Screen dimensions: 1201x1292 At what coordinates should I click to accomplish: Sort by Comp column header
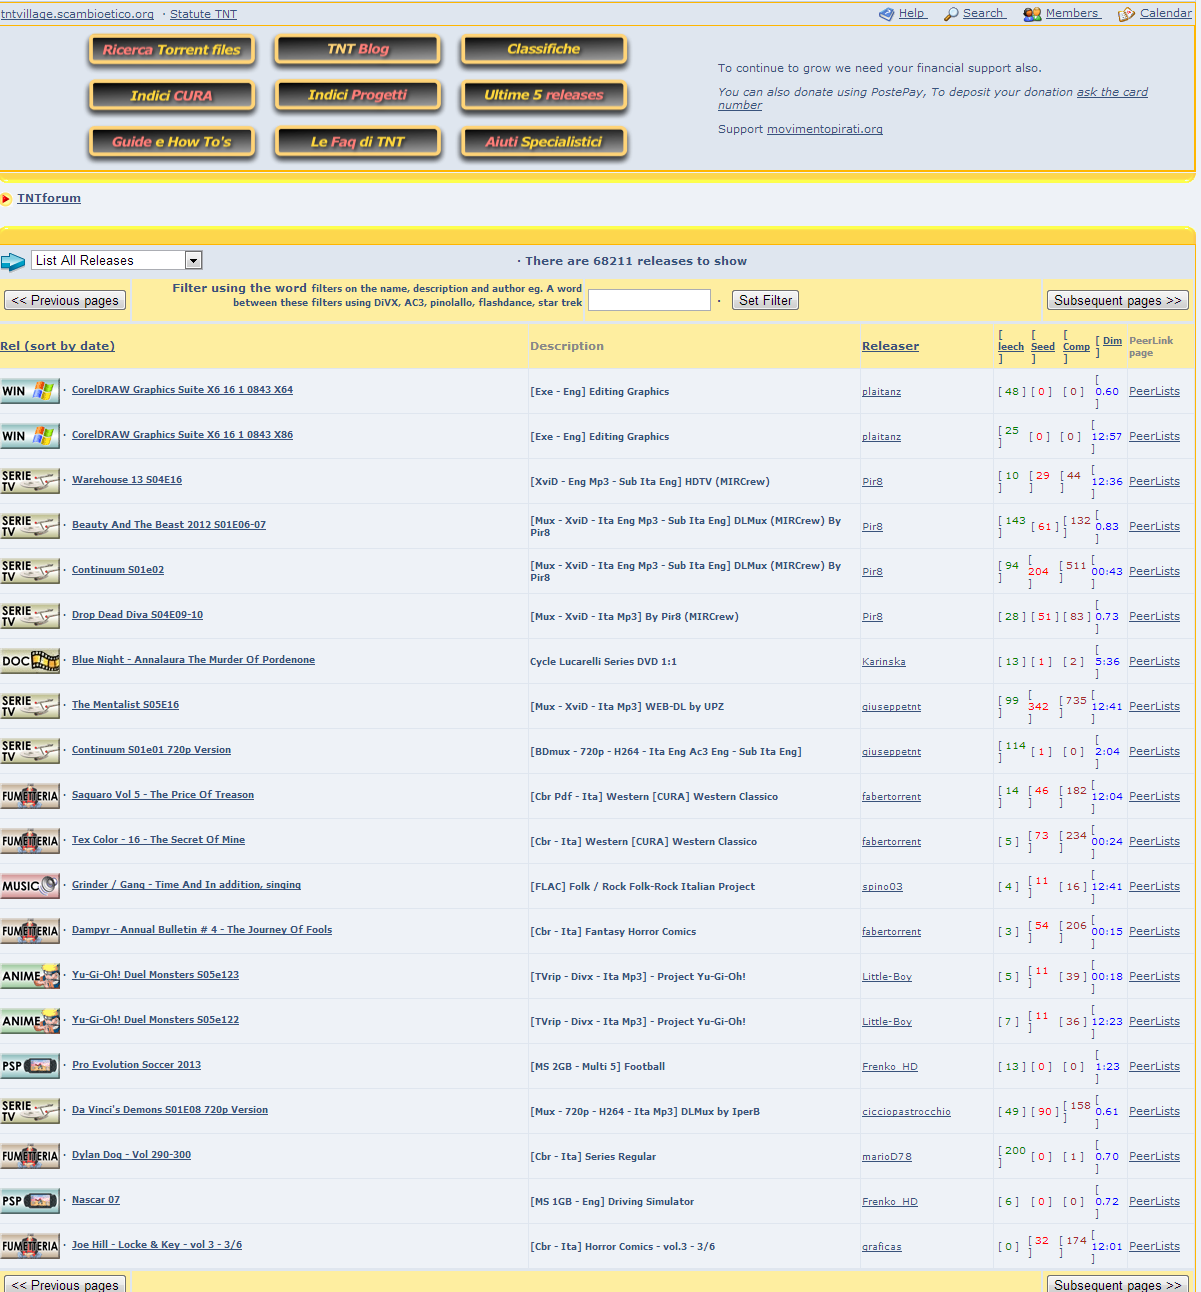coord(1076,347)
